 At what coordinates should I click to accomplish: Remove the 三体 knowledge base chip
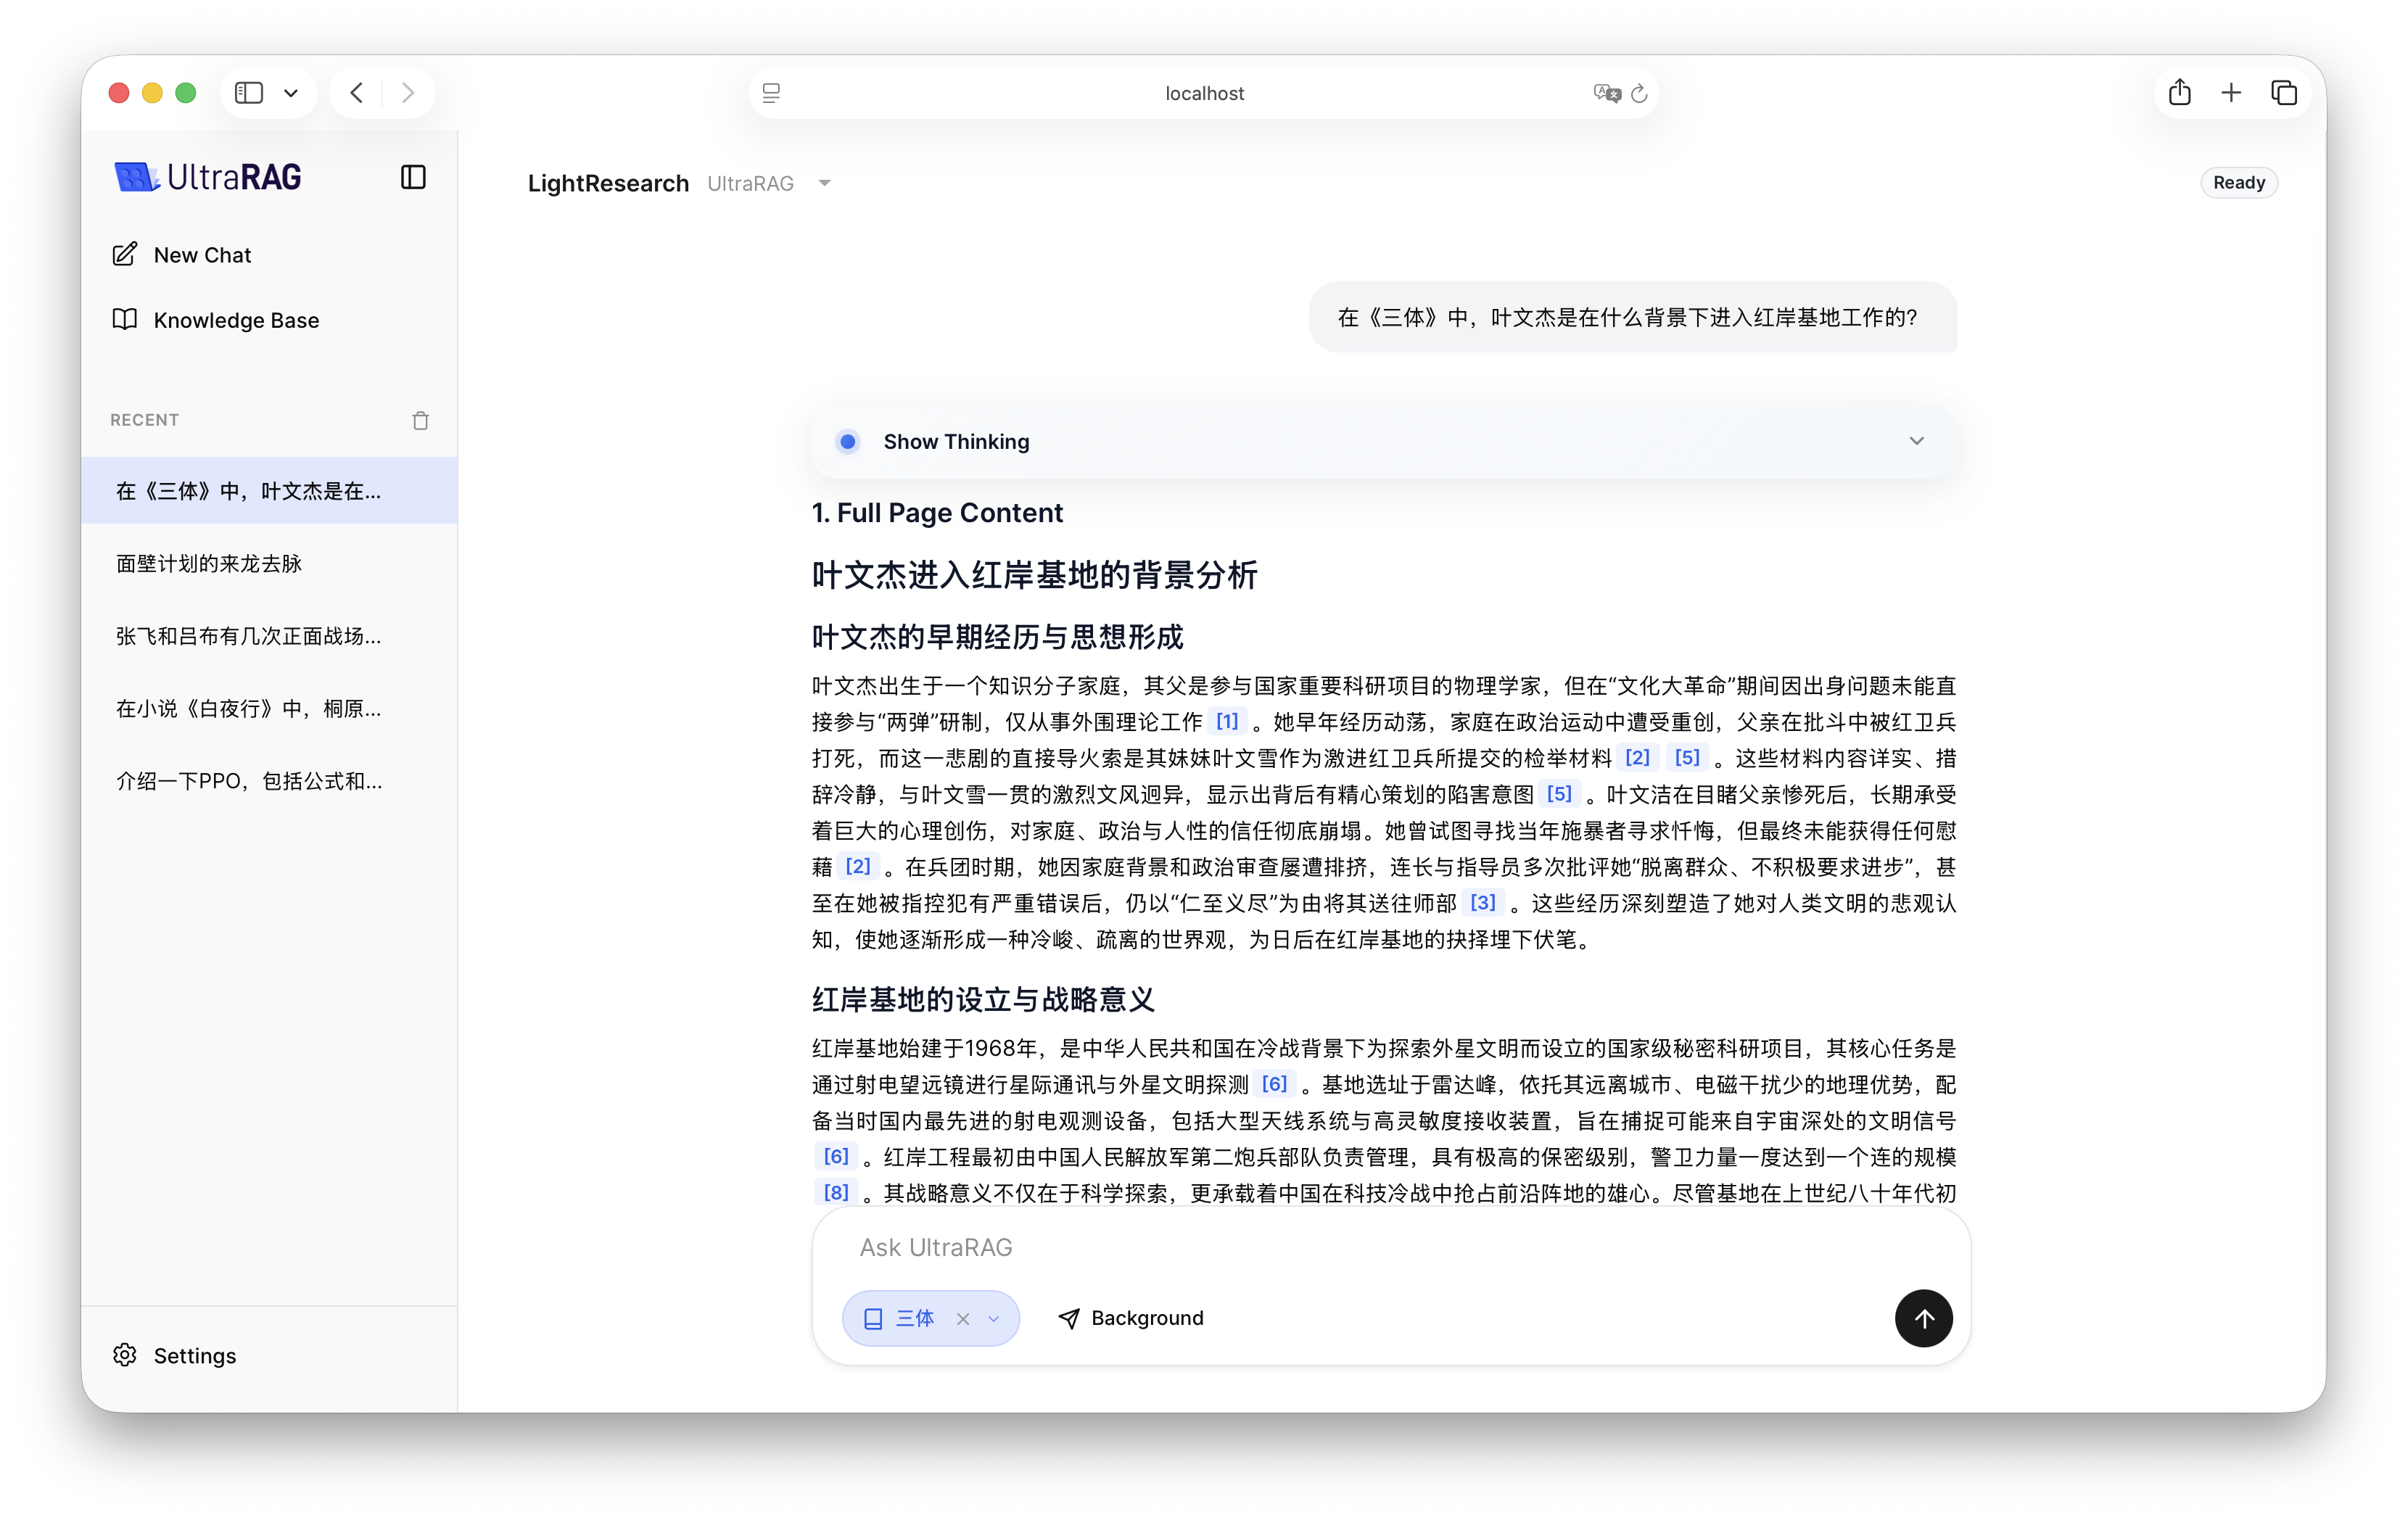click(x=963, y=1319)
